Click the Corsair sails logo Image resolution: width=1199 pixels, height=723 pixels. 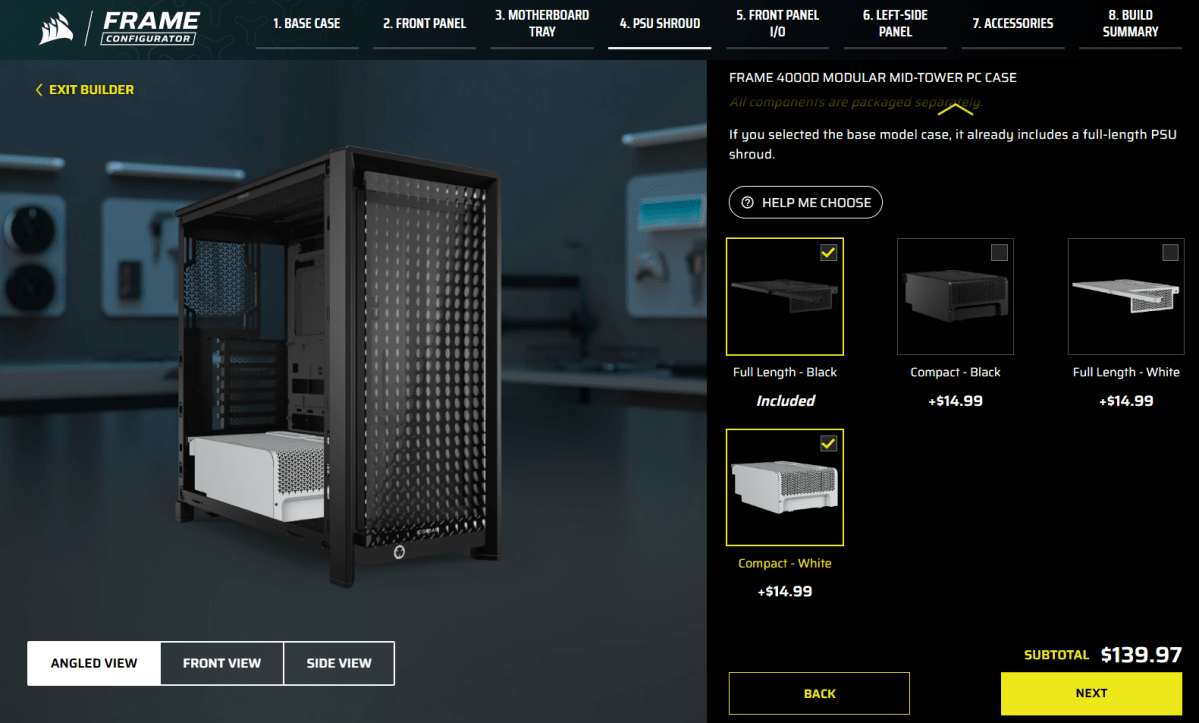(57, 28)
